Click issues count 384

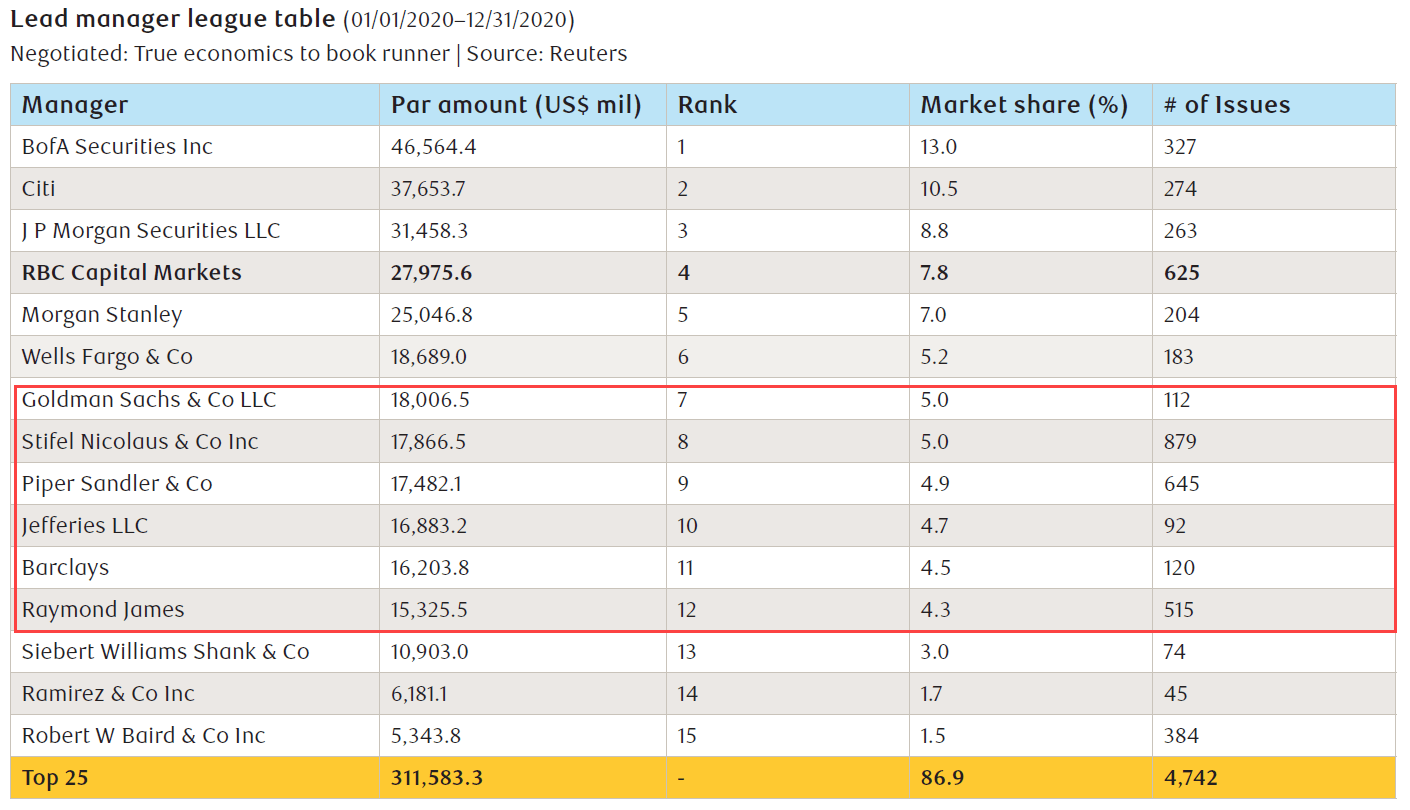1181,736
